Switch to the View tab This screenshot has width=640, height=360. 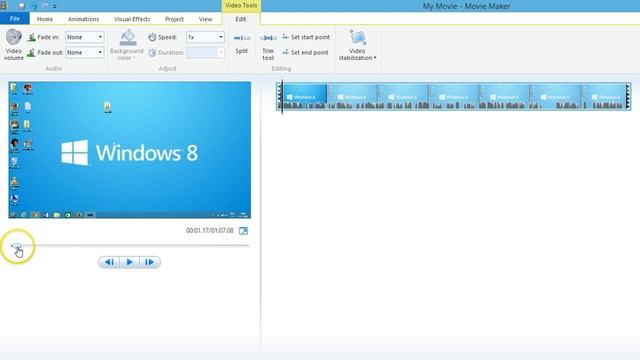coord(205,19)
